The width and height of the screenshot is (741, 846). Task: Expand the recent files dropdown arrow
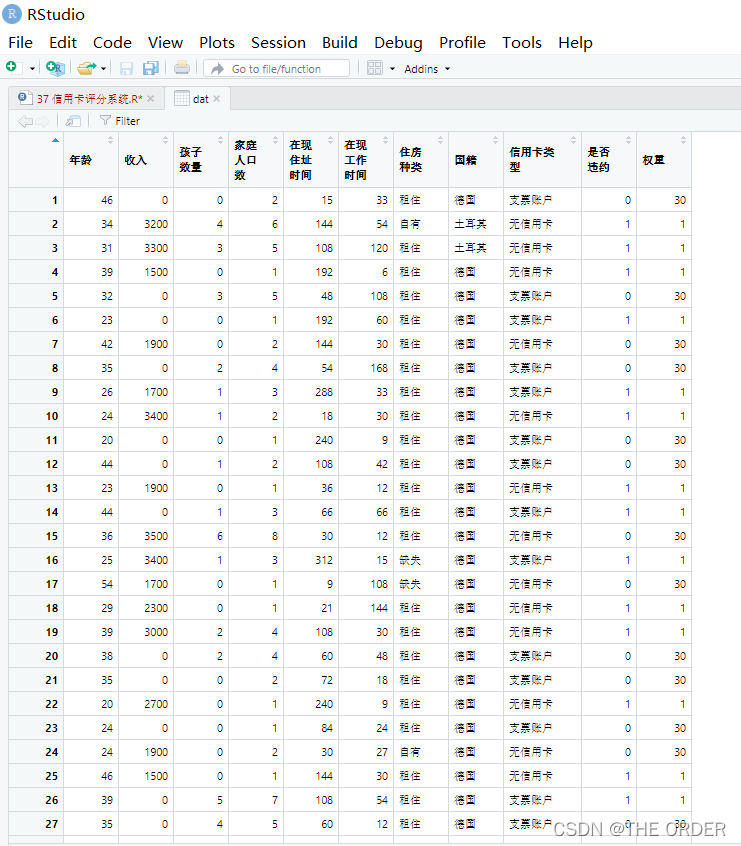click(x=104, y=69)
